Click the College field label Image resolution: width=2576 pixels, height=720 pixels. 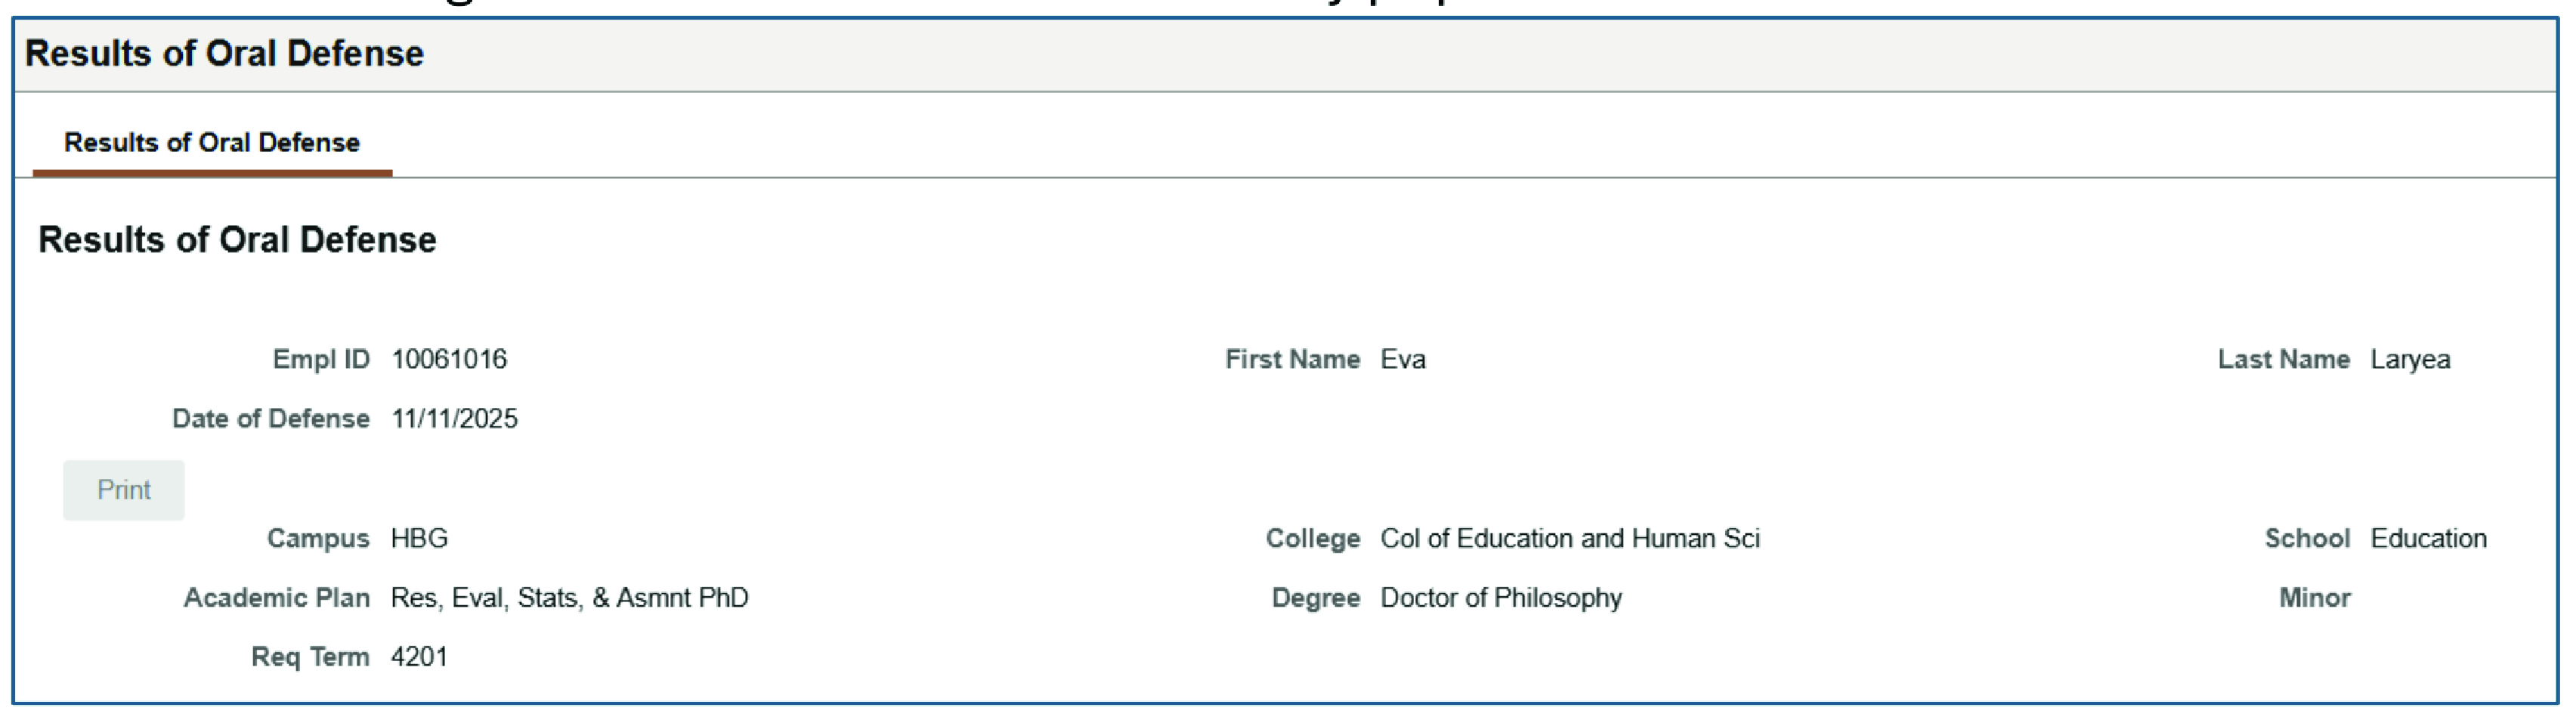click(1312, 538)
